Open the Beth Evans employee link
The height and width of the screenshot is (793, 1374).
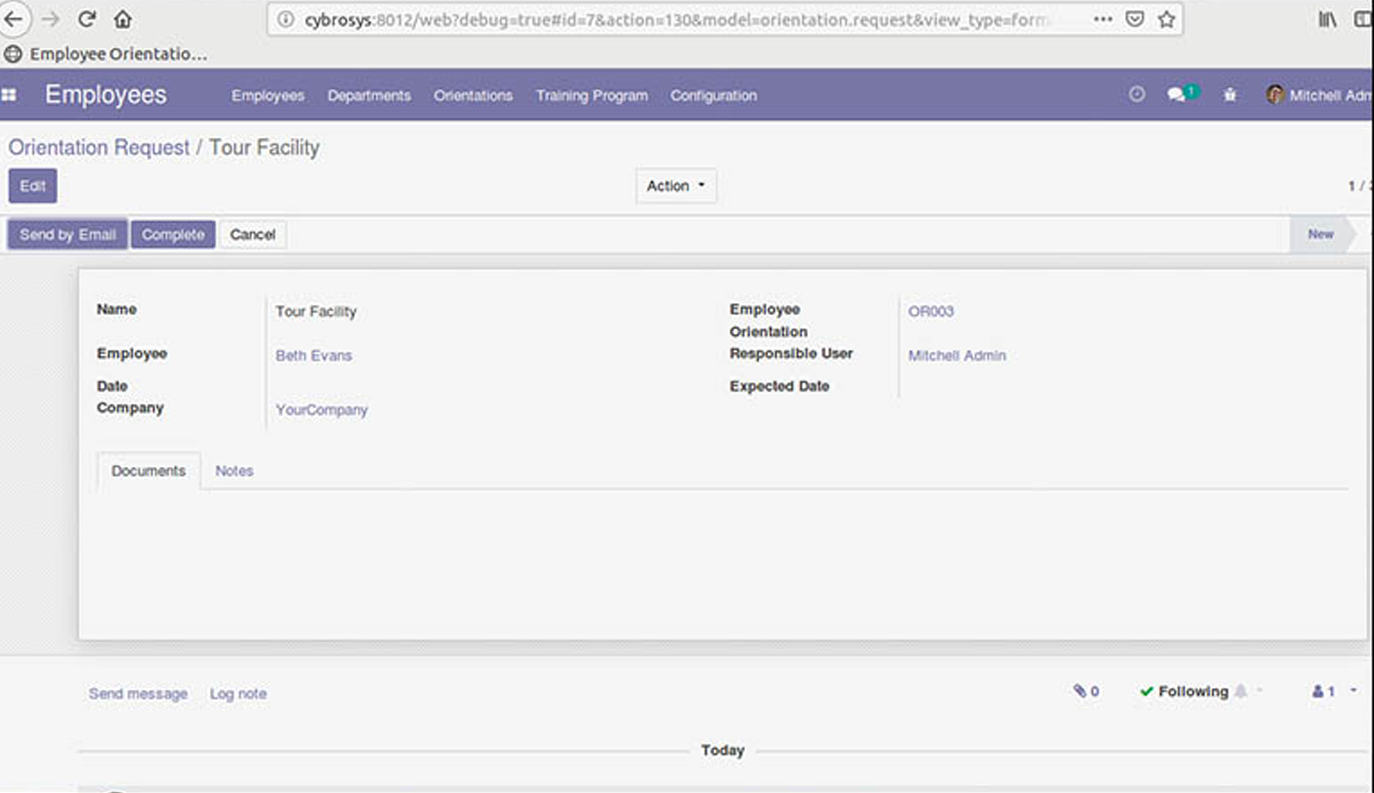point(314,355)
